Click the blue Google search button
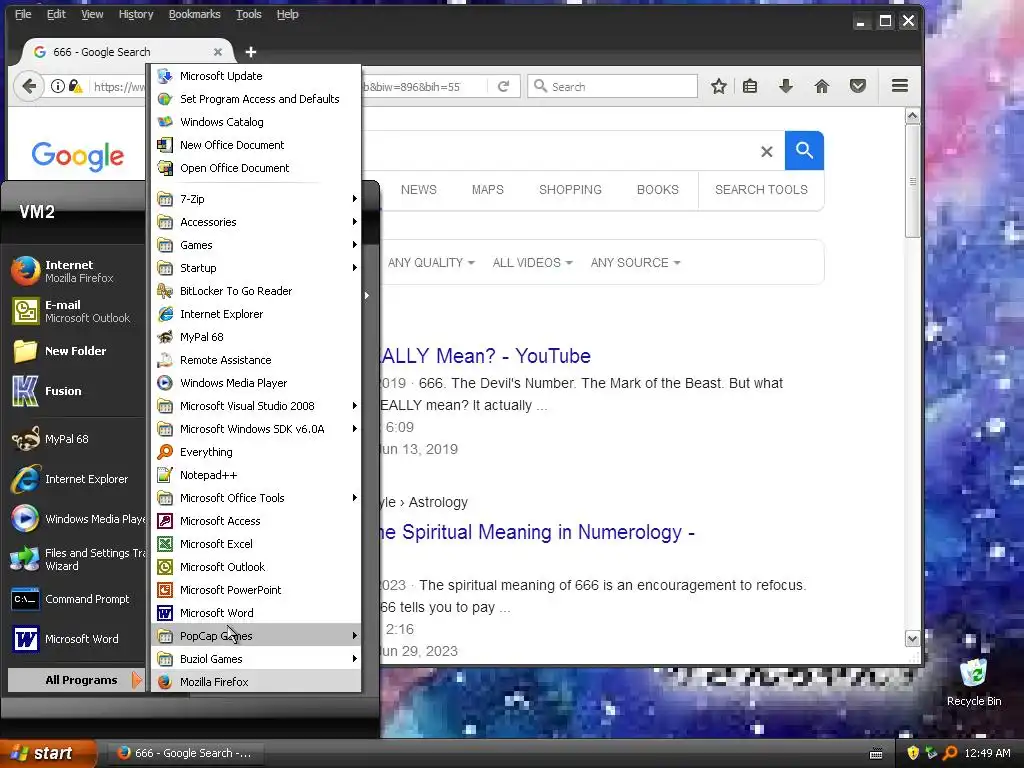1024x768 pixels. pyautogui.click(x=804, y=151)
